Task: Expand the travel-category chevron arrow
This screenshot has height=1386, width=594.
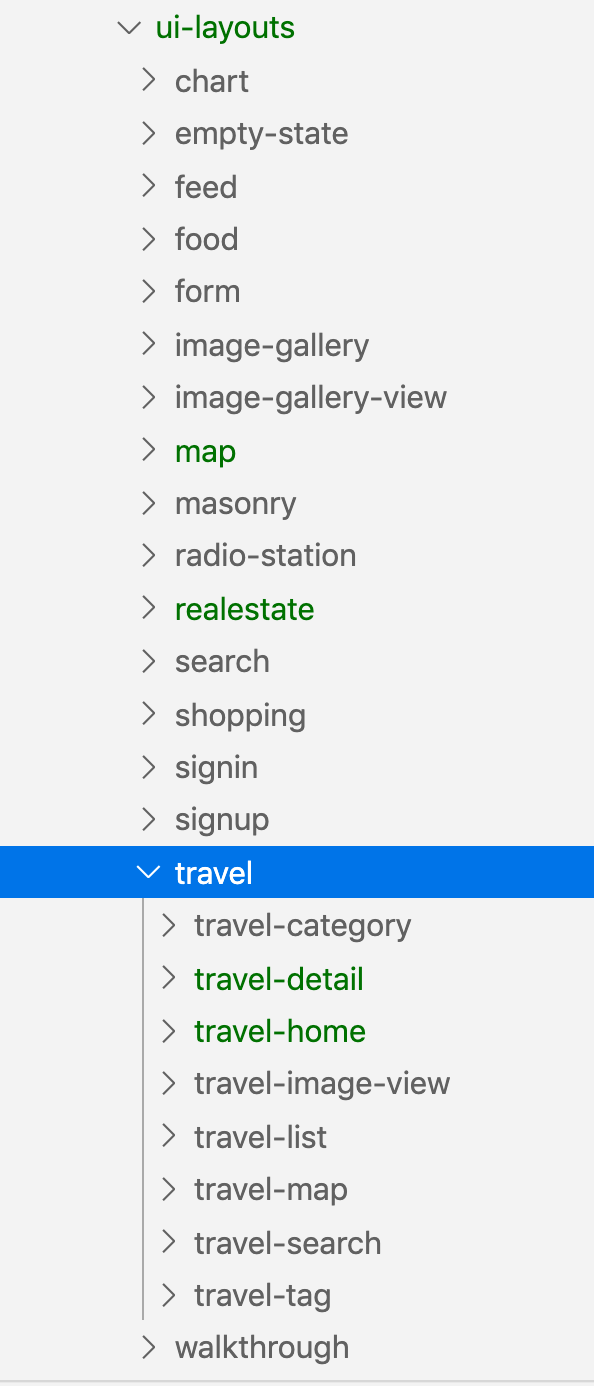Action: click(168, 925)
